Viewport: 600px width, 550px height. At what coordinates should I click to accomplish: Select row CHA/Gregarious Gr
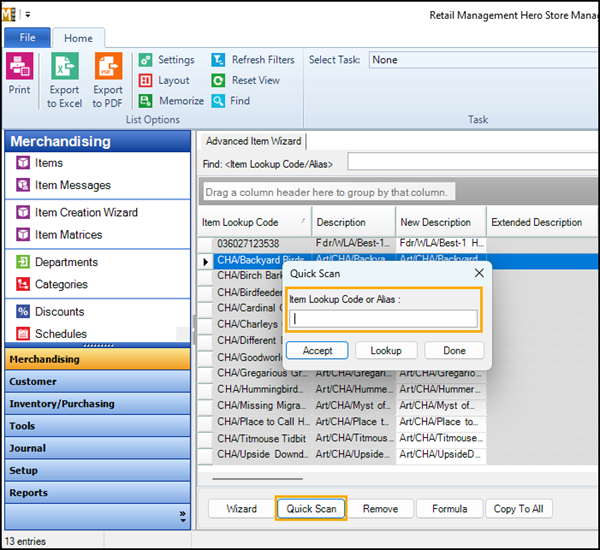pyautogui.click(x=398, y=373)
